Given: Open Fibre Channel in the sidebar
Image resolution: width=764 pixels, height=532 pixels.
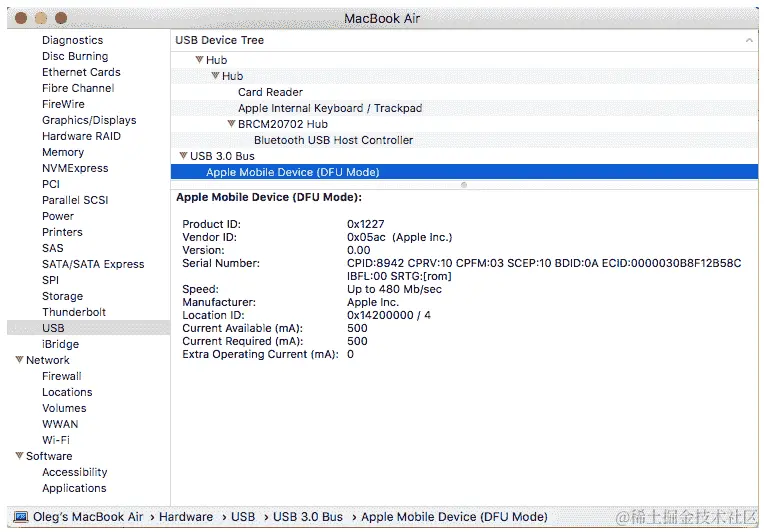Looking at the screenshot, I should click(x=78, y=88).
